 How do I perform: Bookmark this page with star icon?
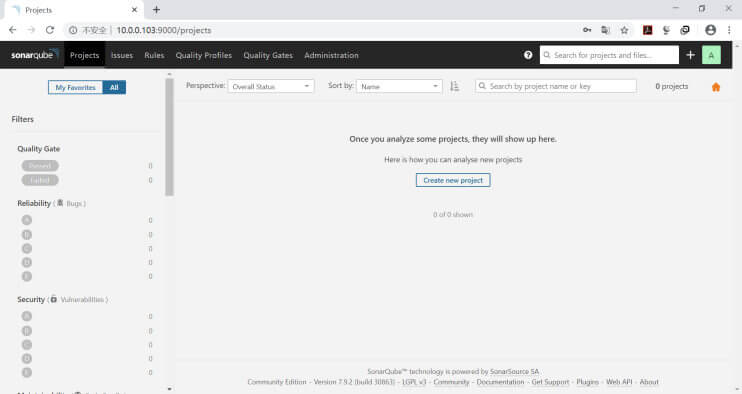pyautogui.click(x=624, y=30)
